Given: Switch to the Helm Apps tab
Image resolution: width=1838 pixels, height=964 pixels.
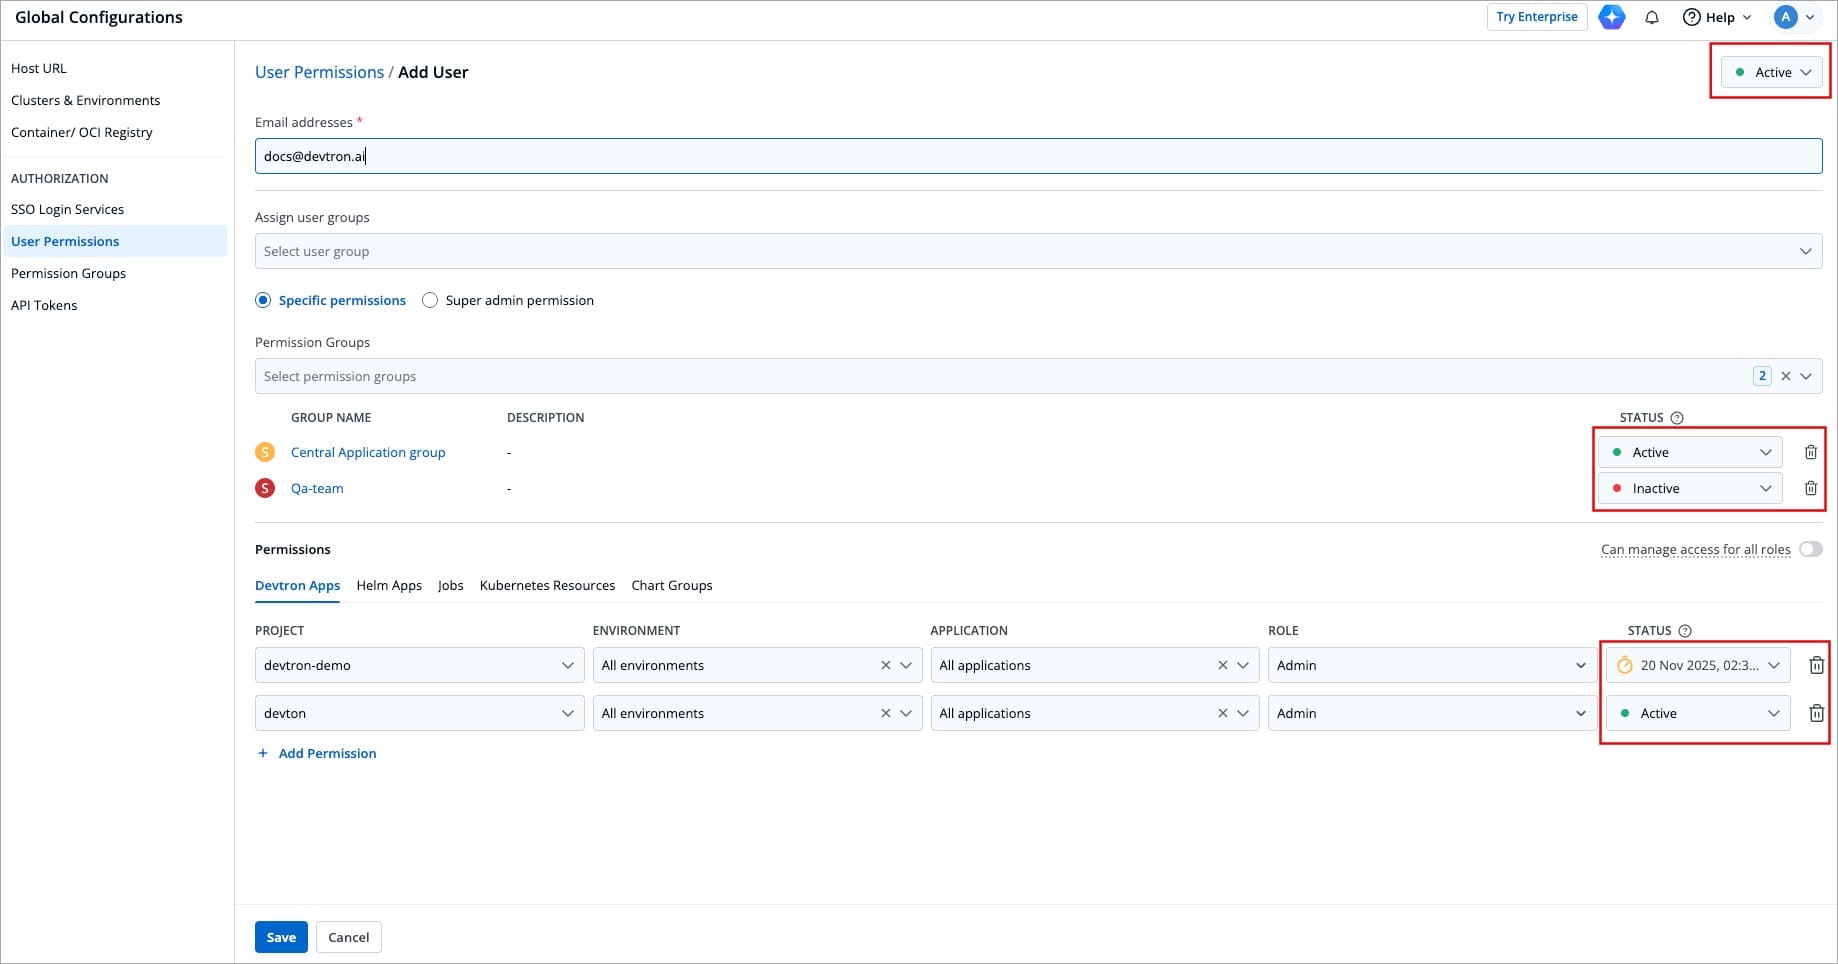Looking at the screenshot, I should coord(389,585).
